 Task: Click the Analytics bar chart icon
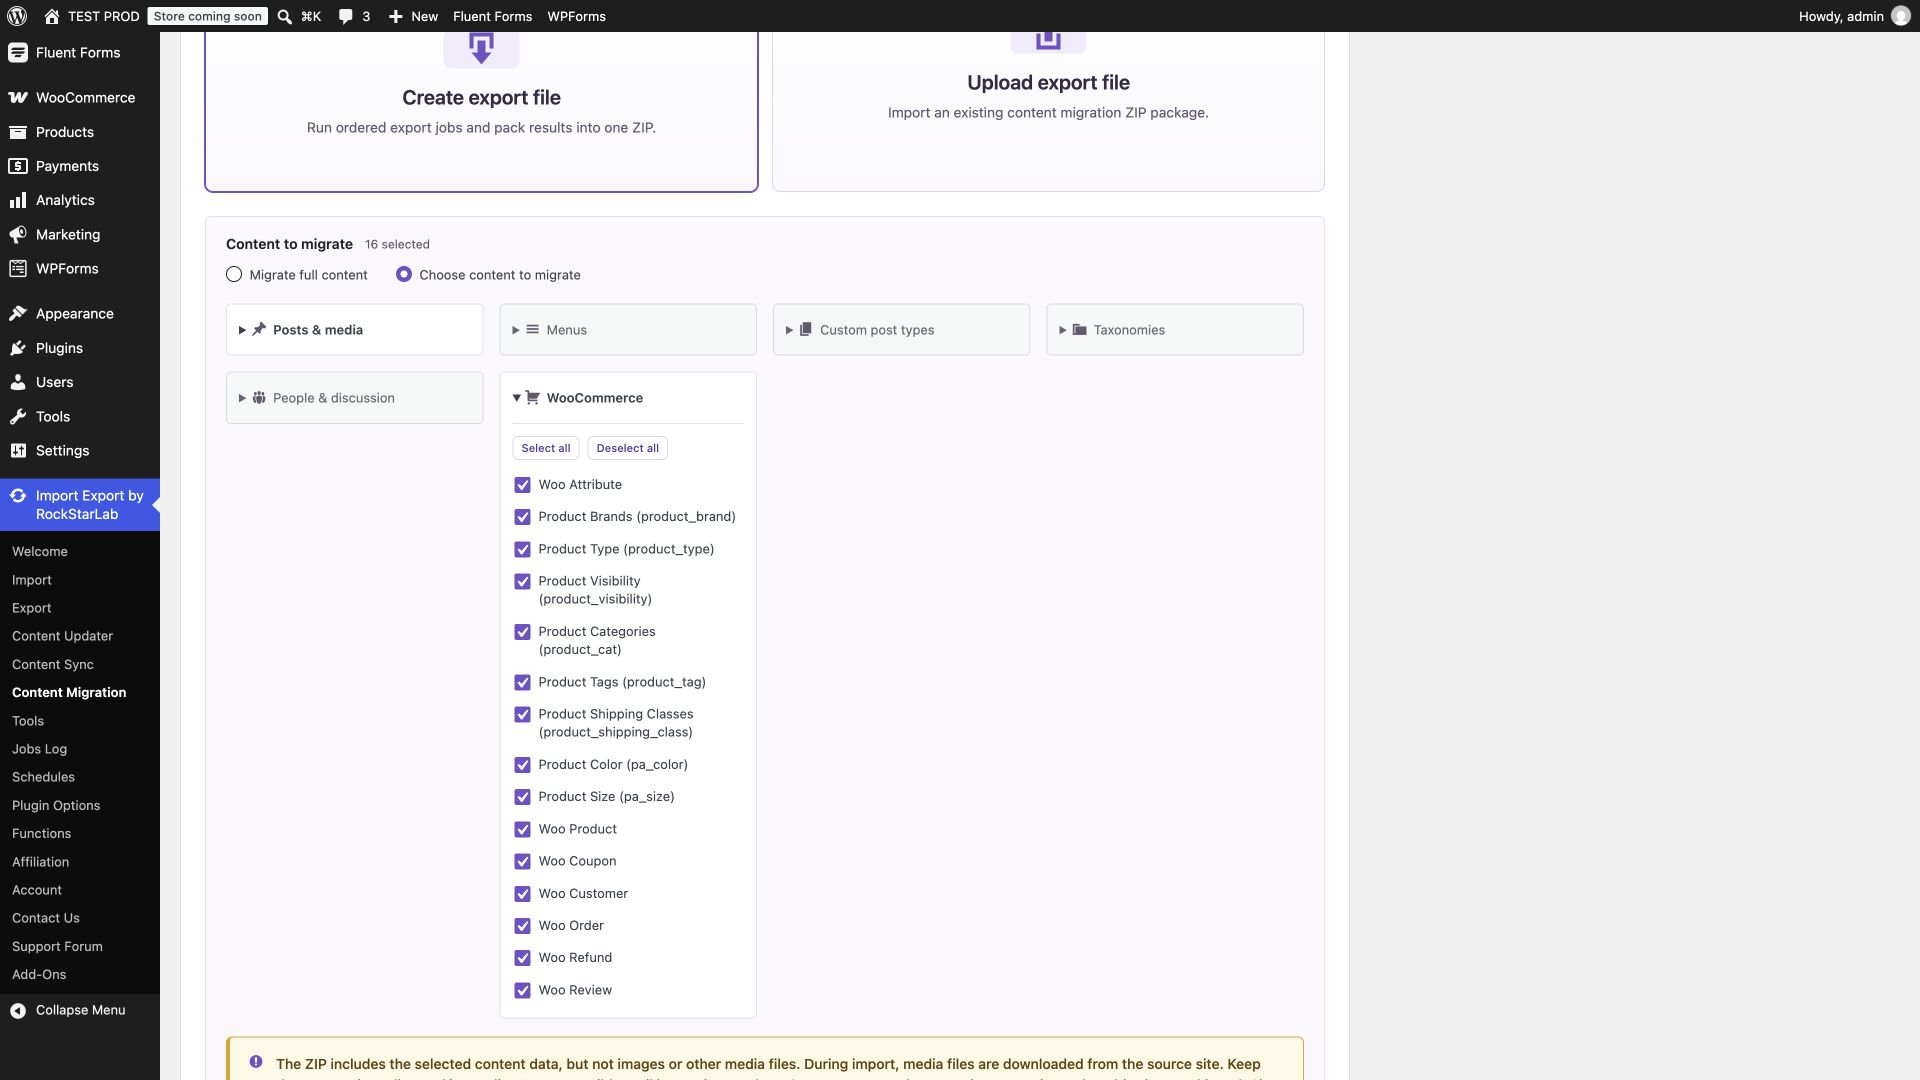pos(18,200)
